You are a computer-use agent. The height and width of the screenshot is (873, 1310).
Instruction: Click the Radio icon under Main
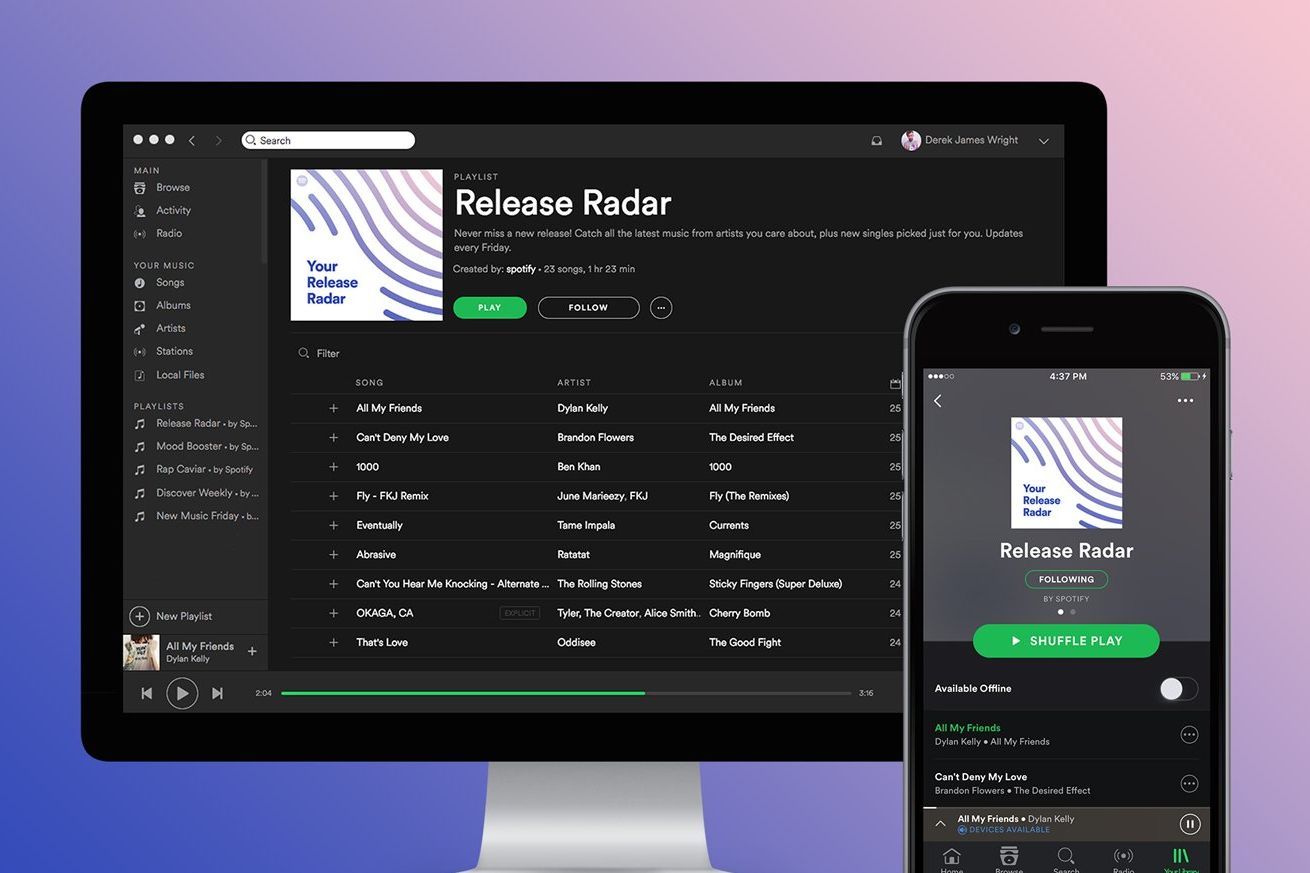tap(142, 233)
